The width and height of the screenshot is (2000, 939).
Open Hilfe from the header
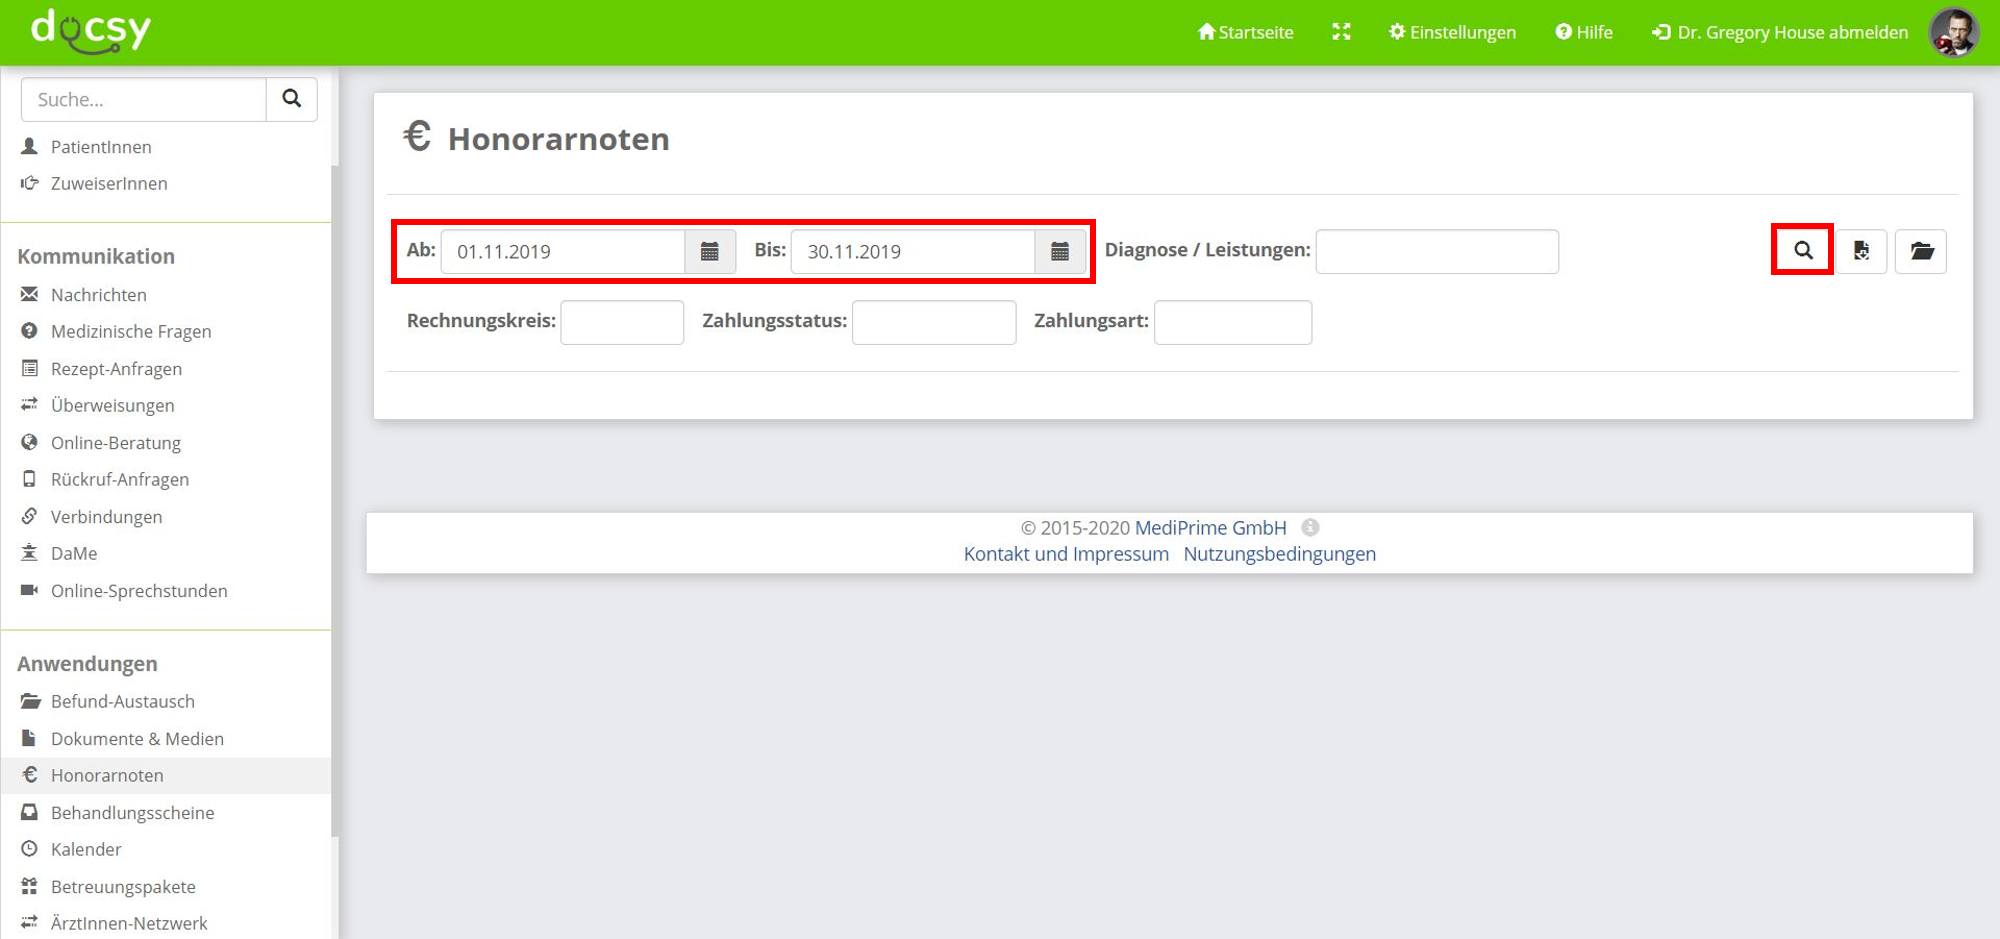coord(1584,32)
